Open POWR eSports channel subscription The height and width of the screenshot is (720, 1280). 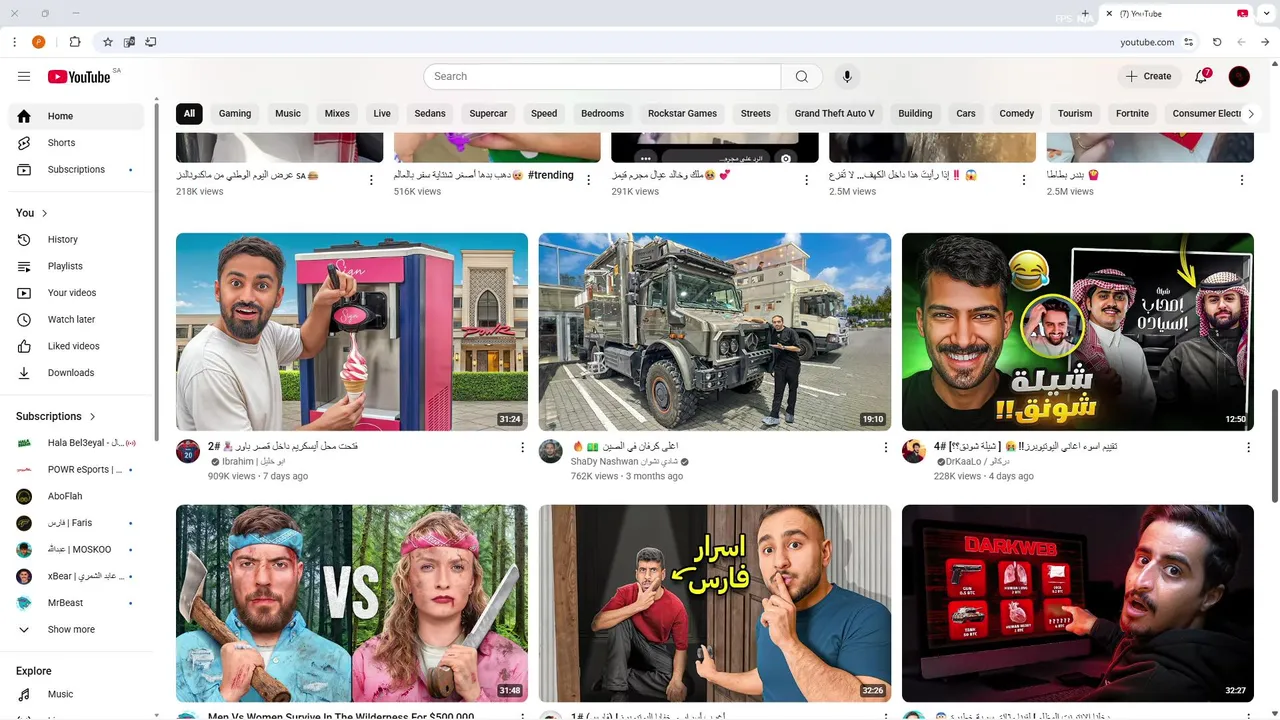coord(77,470)
